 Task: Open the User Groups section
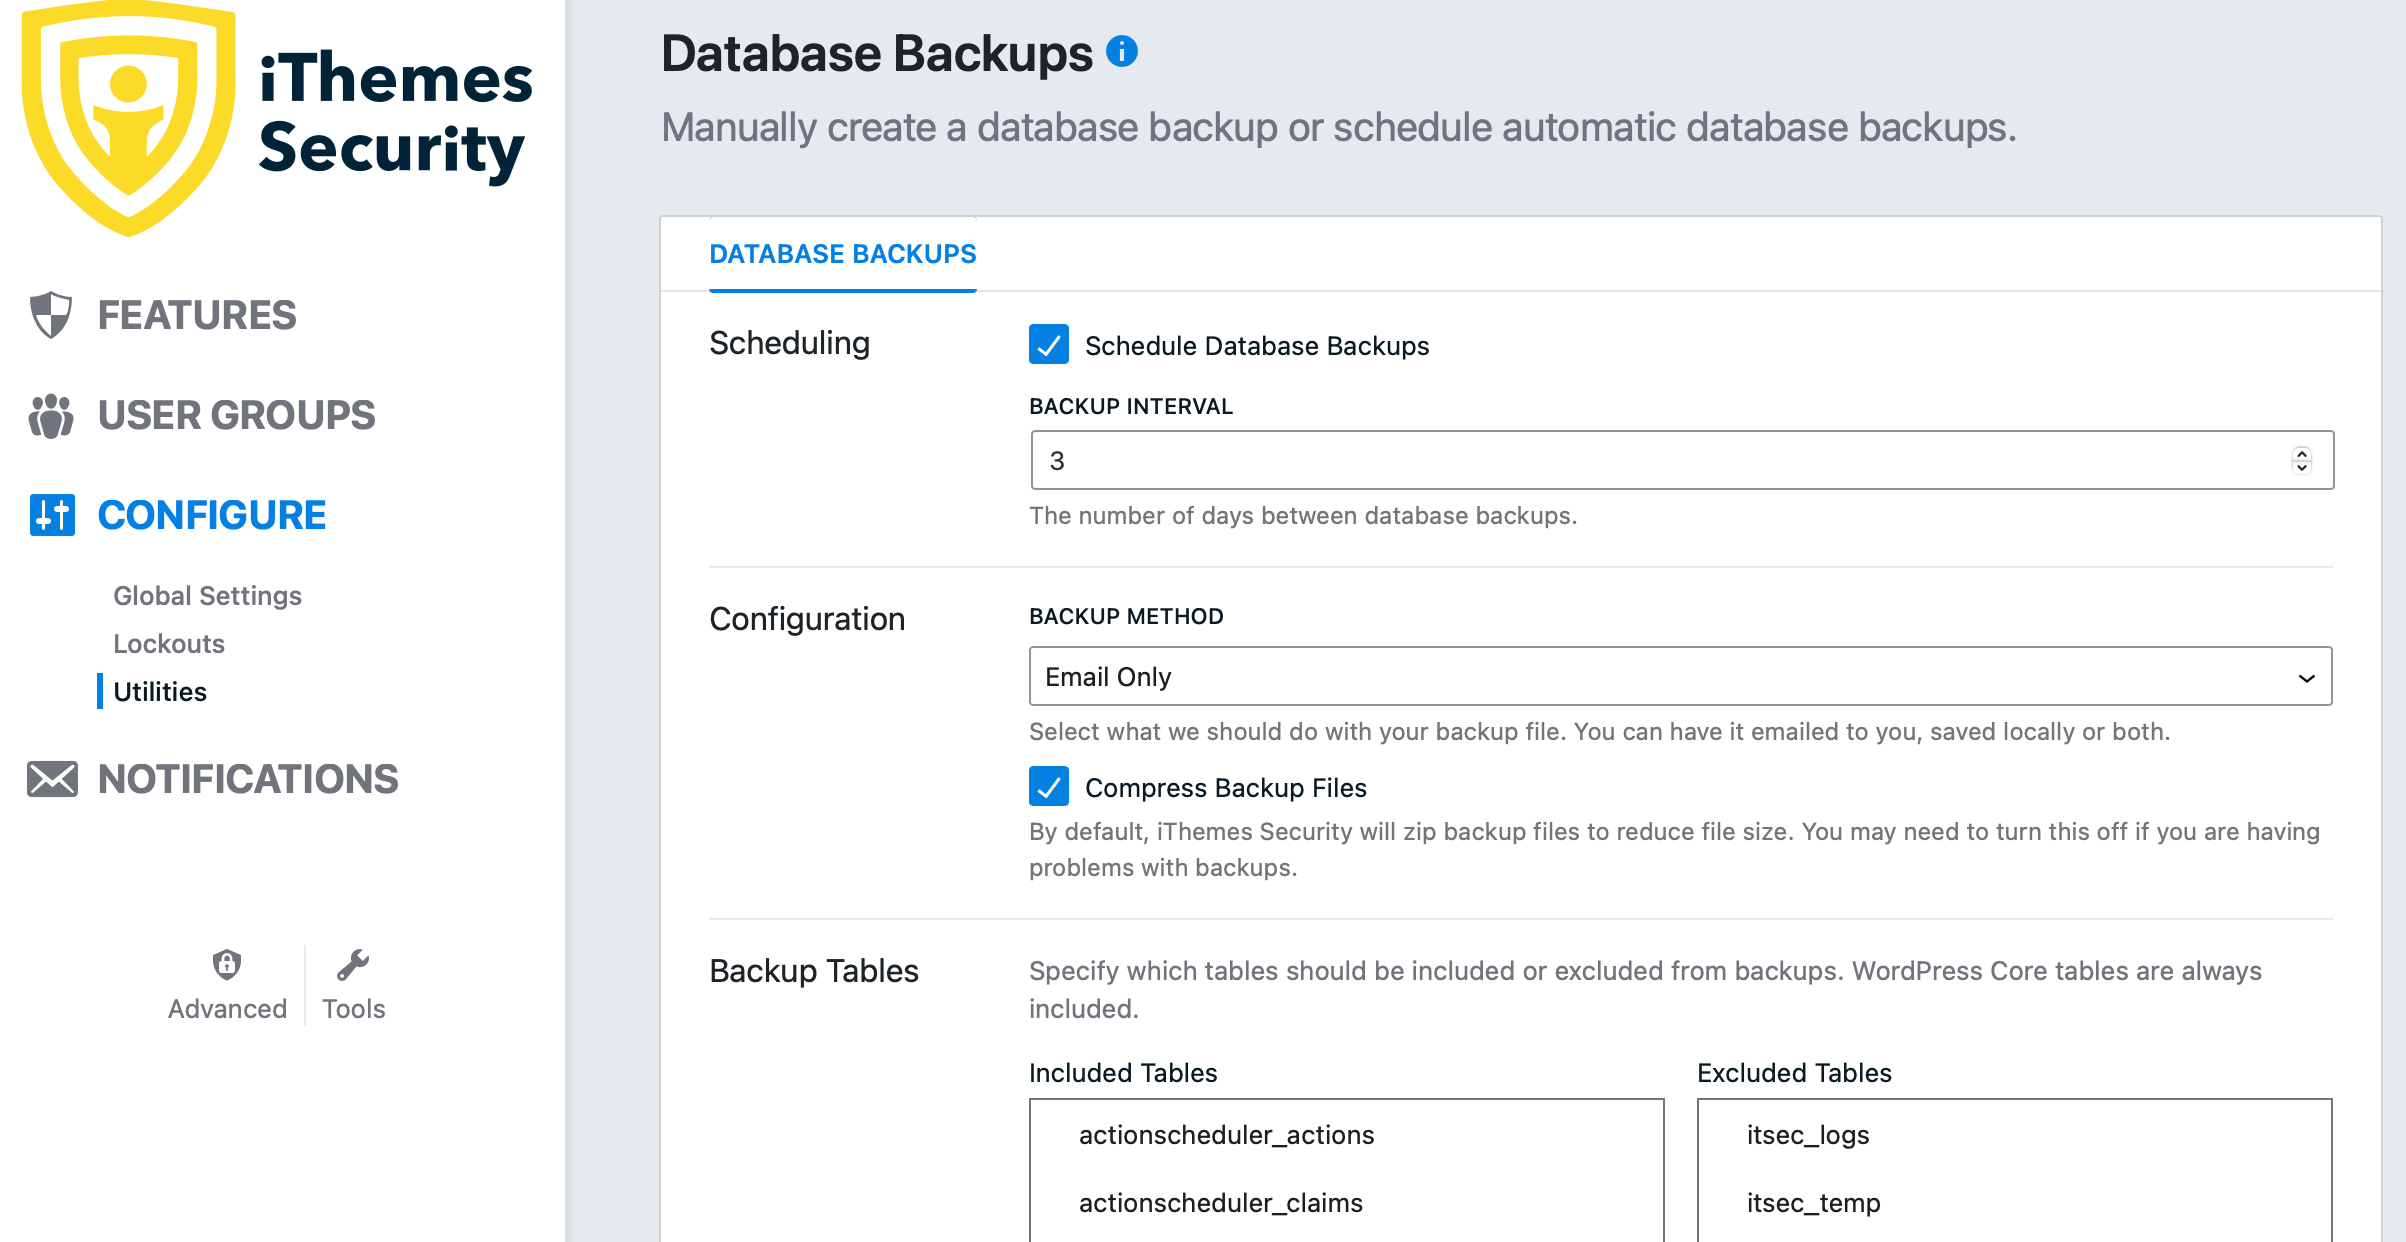tap(236, 416)
